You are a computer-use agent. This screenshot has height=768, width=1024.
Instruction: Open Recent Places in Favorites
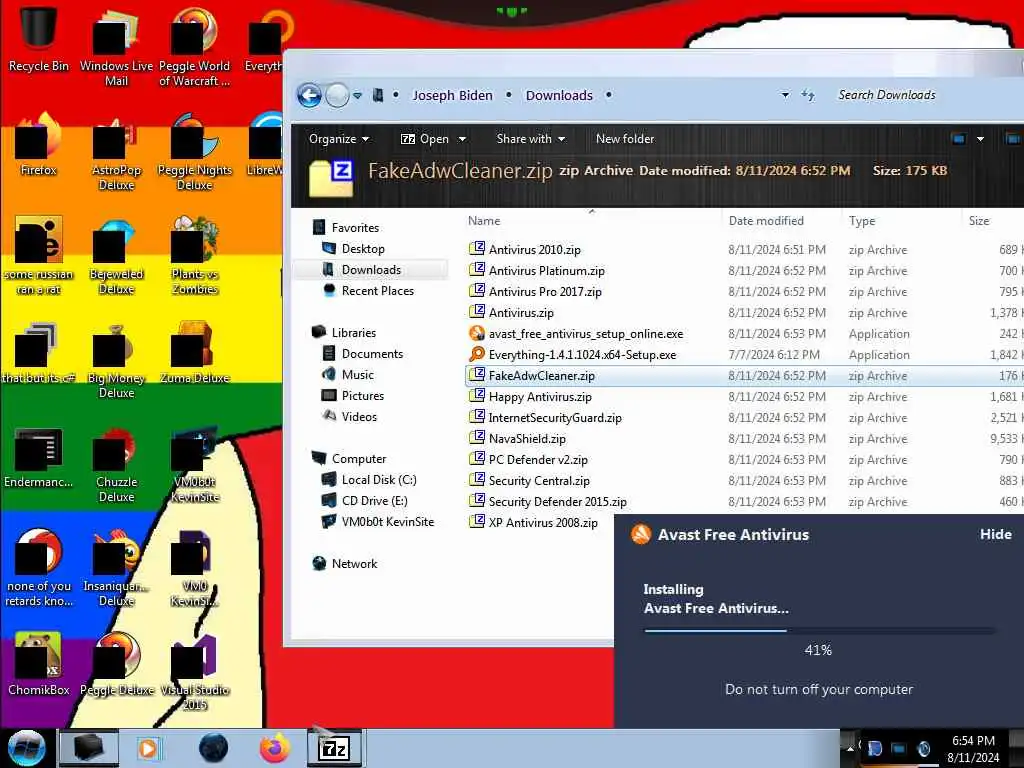click(x=377, y=291)
